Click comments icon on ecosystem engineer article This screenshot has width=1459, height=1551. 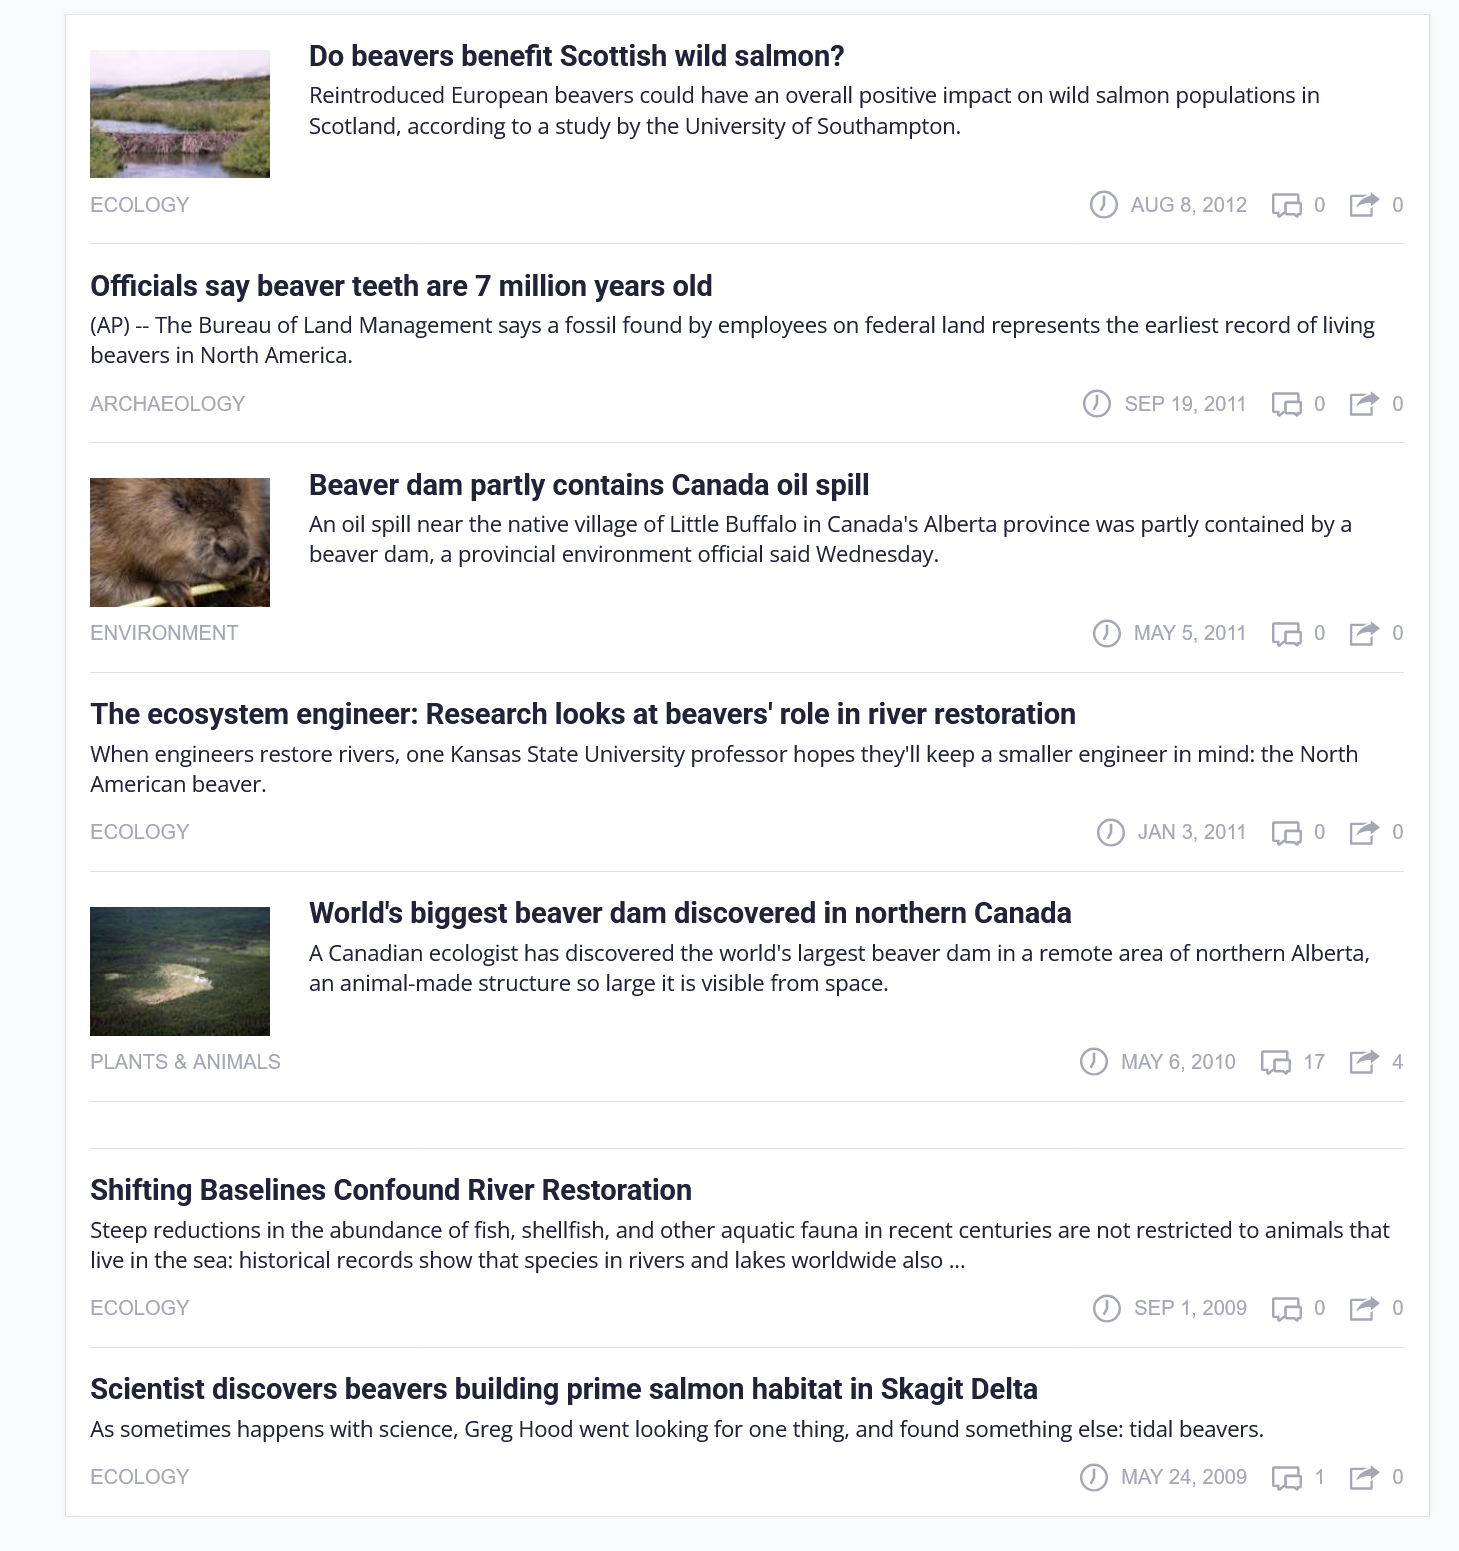pos(1286,832)
